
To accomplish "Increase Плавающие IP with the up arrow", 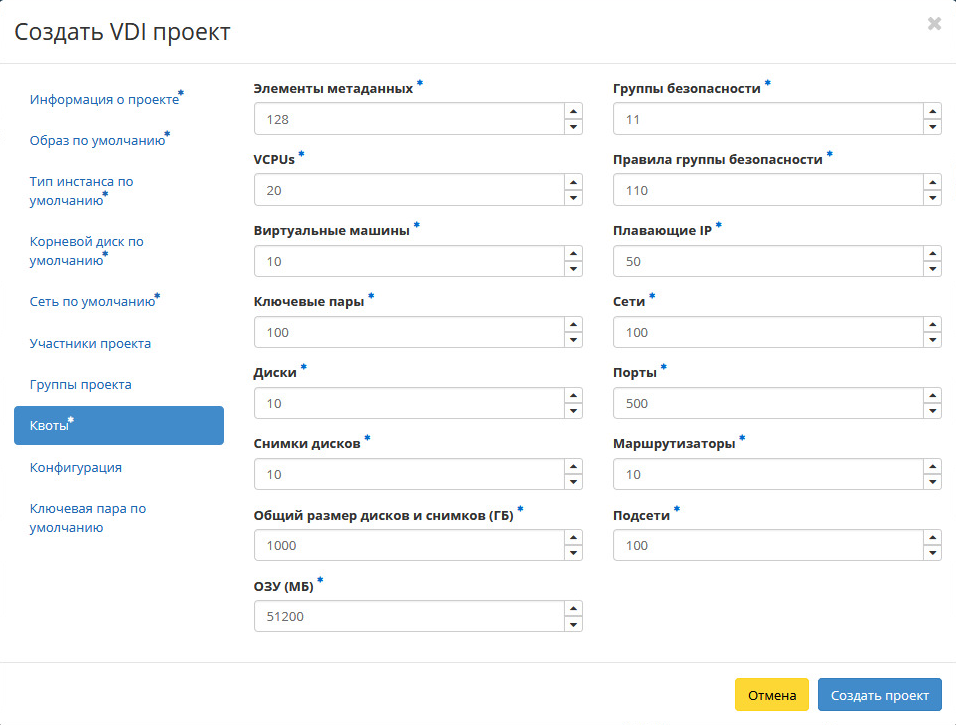I will 932,253.
